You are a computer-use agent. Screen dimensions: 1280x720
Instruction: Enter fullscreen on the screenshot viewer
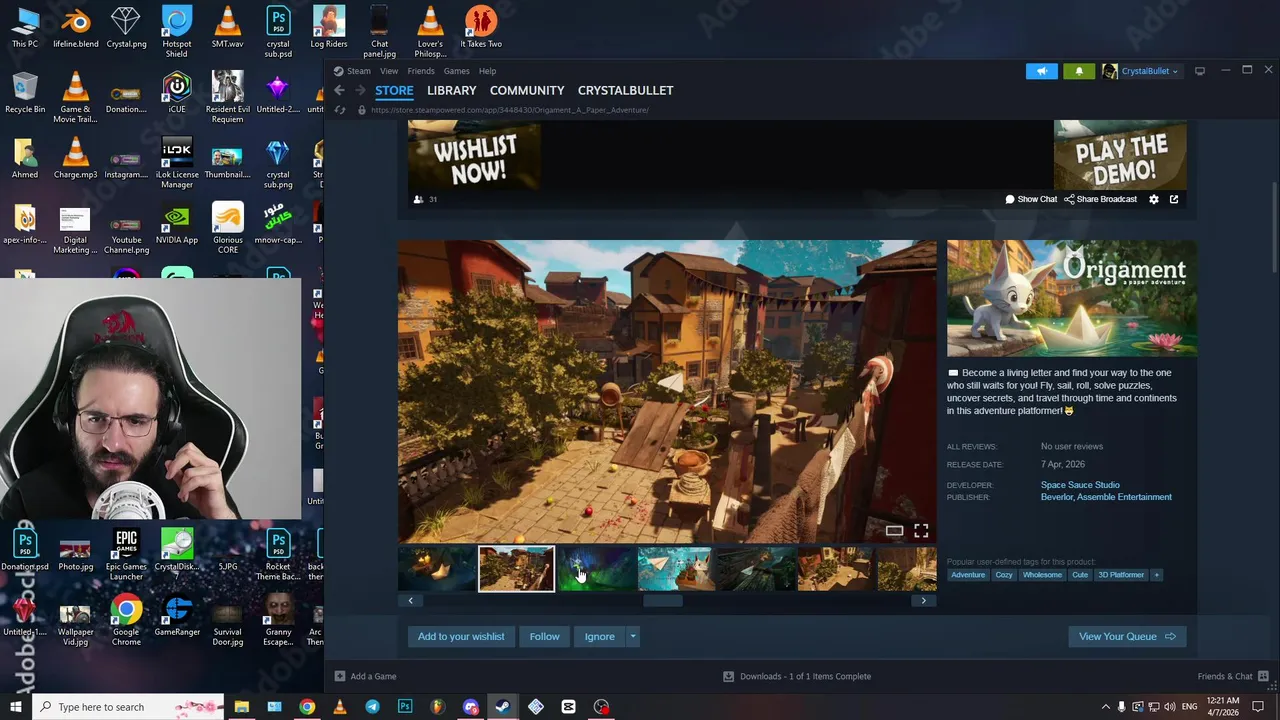921,531
